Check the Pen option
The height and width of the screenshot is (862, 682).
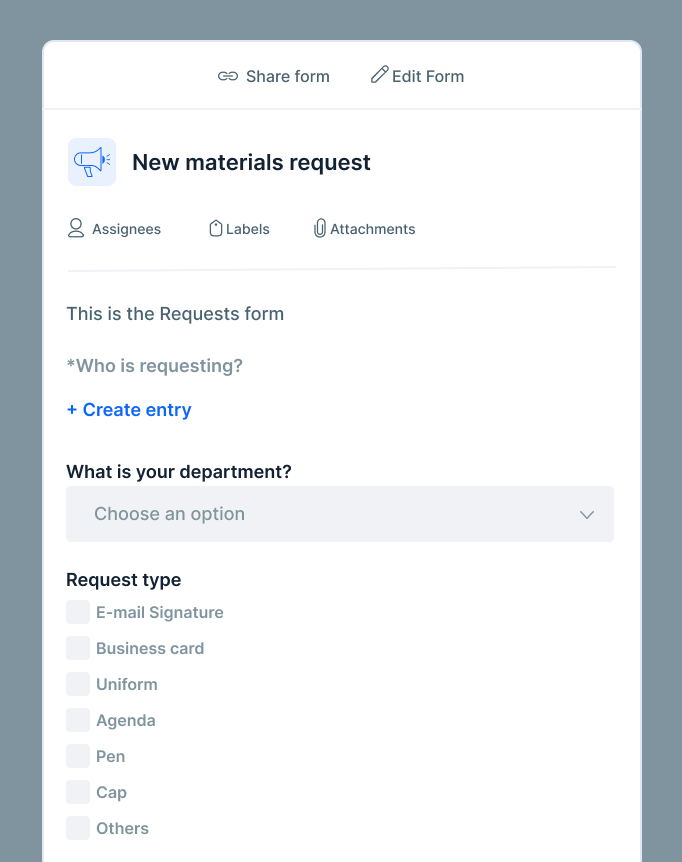tap(78, 756)
